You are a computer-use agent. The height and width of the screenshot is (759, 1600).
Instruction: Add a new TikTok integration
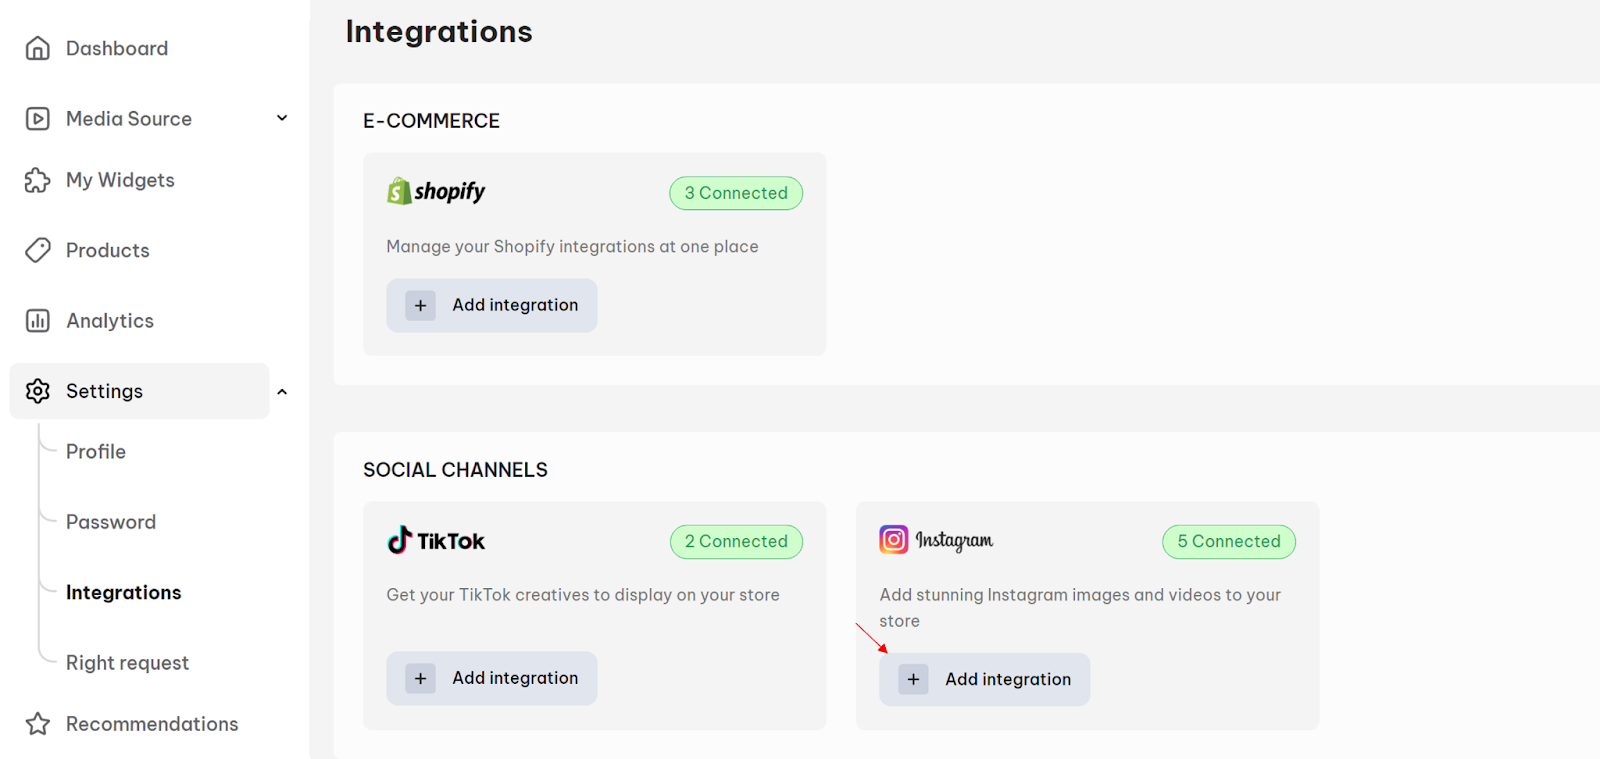[x=492, y=678]
